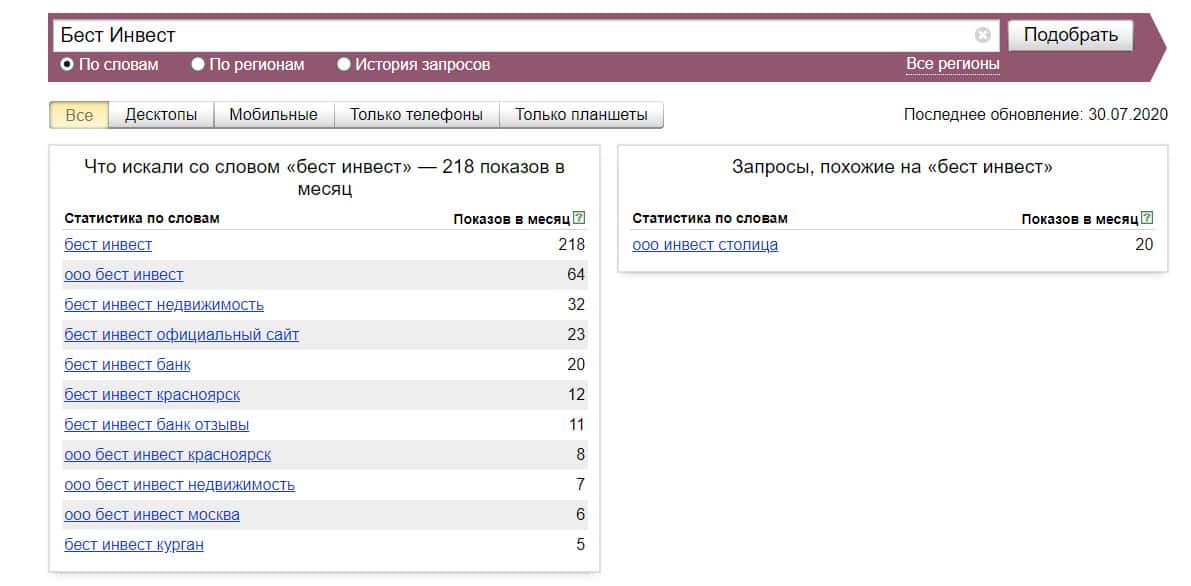
Task: Click the help icon in the left table header
Action: point(580,218)
